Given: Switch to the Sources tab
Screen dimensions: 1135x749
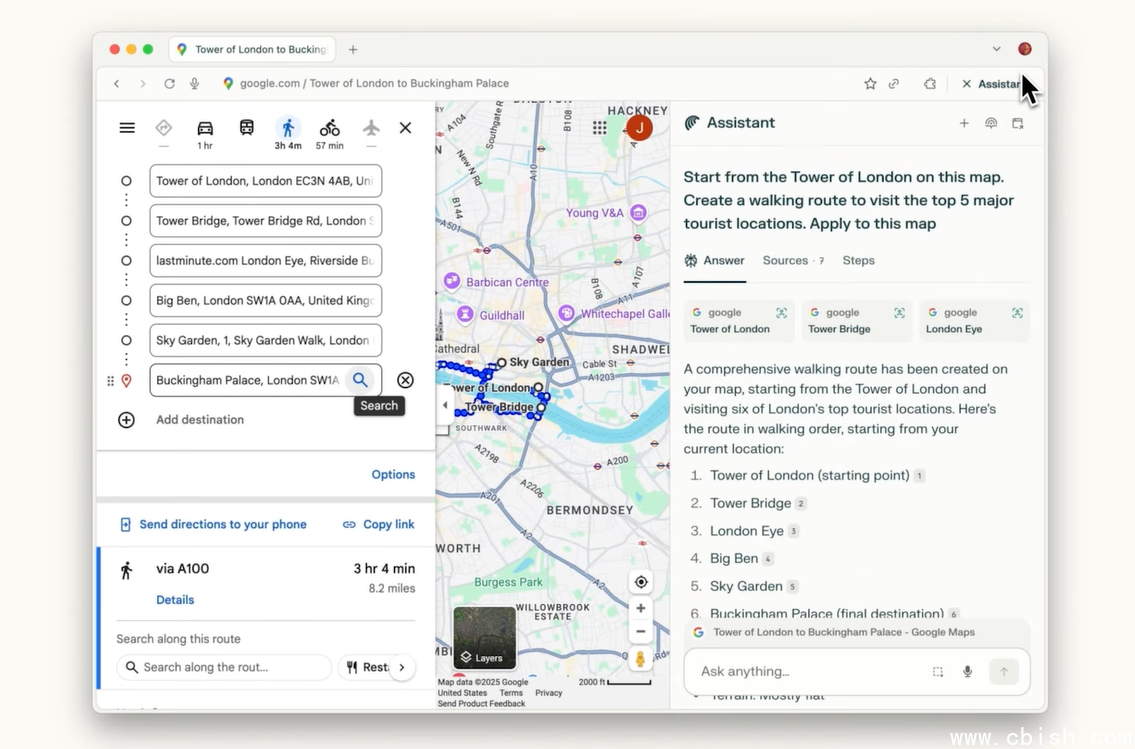Looking at the screenshot, I should pyautogui.click(x=793, y=261).
